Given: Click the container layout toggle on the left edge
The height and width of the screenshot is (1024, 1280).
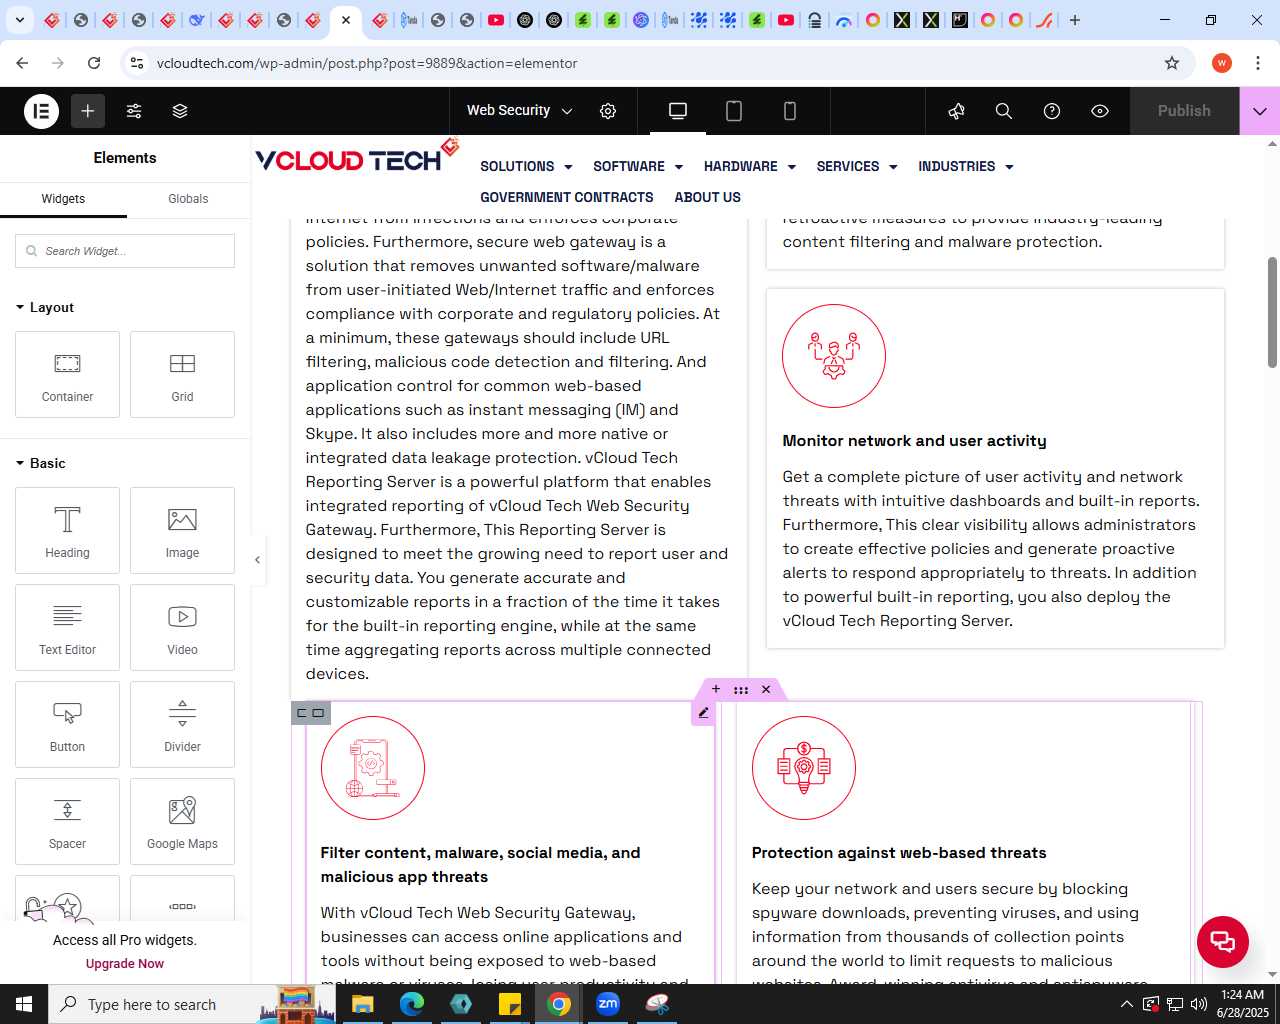Looking at the screenshot, I should pos(310,713).
